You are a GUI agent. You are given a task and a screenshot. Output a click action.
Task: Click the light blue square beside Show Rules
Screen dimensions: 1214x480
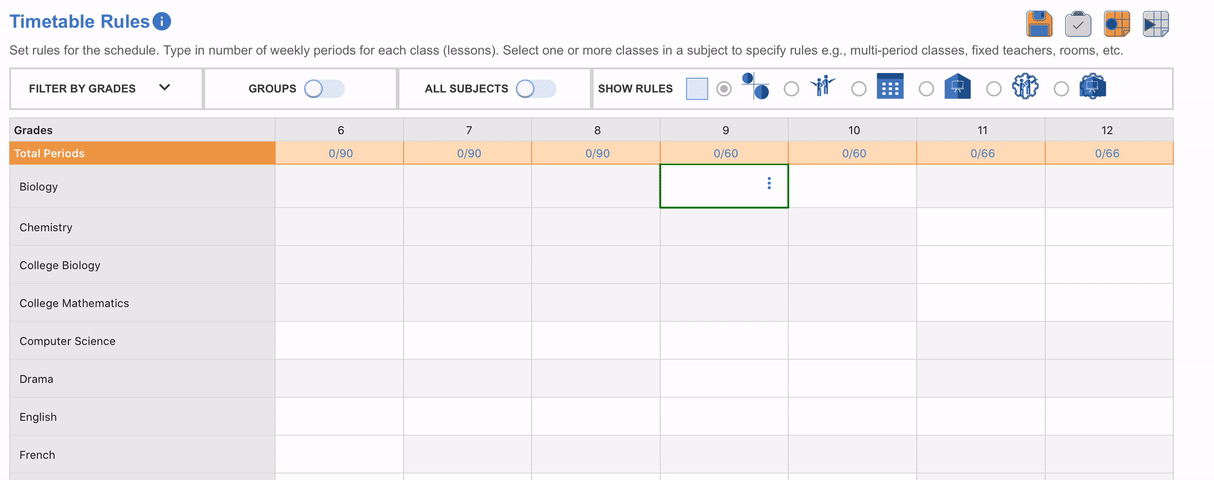697,89
